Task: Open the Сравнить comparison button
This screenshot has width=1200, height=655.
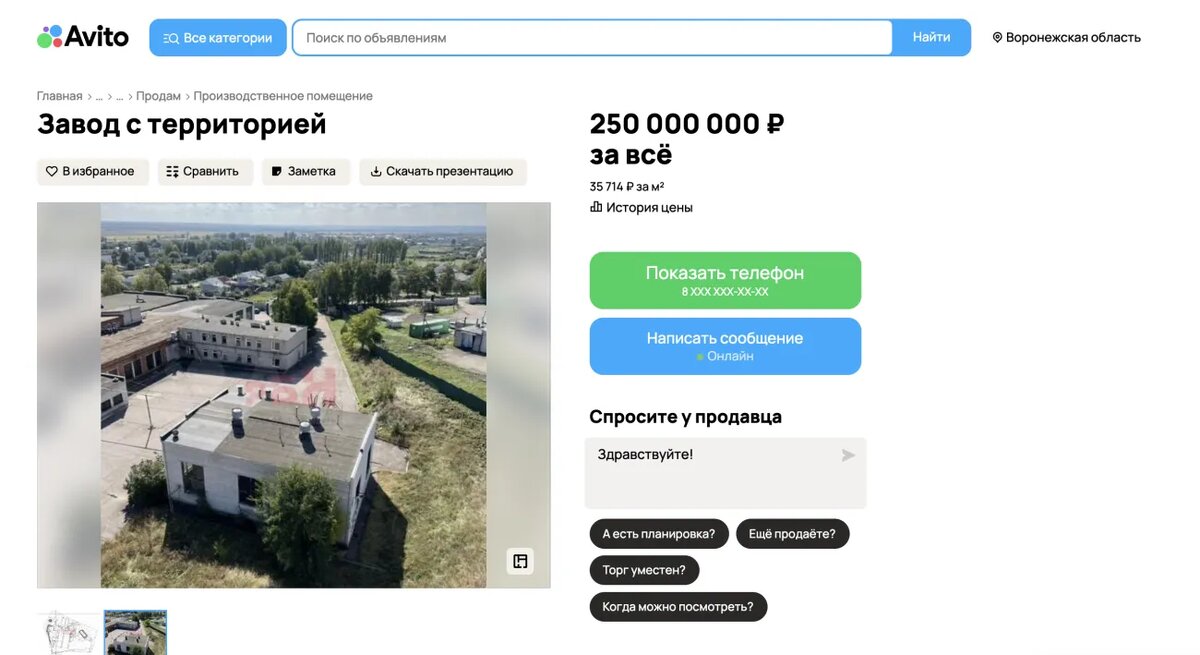Action: (205, 171)
